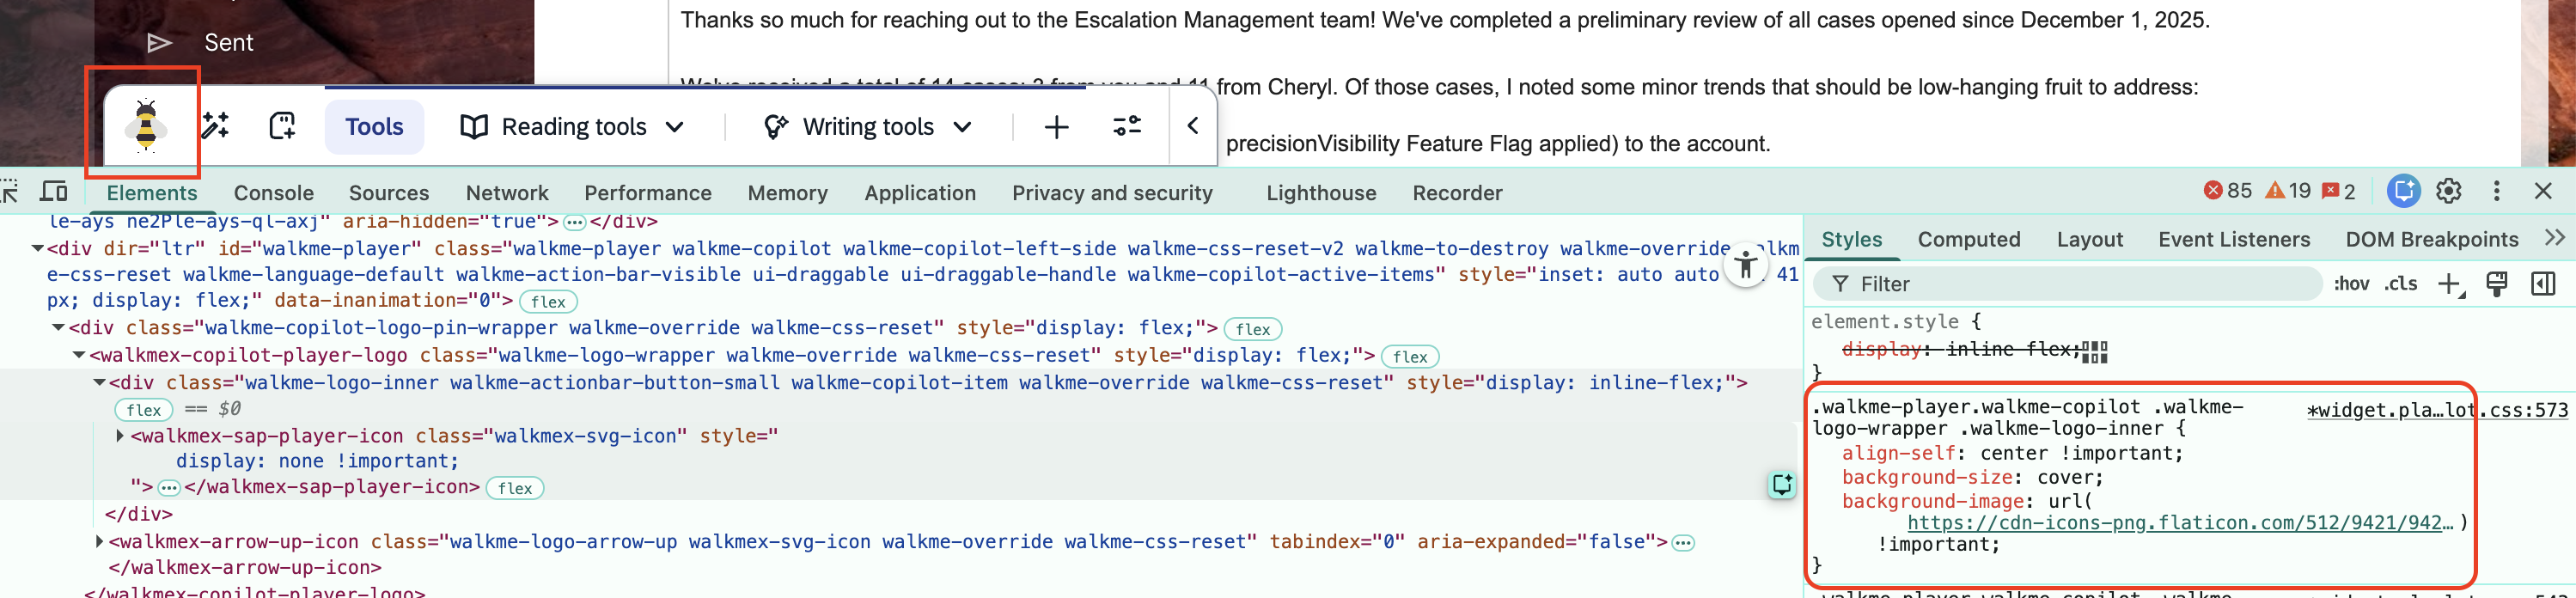This screenshot has height=598, width=2576.
Task: Click the magic wand sparkle icon
Action: point(216,126)
